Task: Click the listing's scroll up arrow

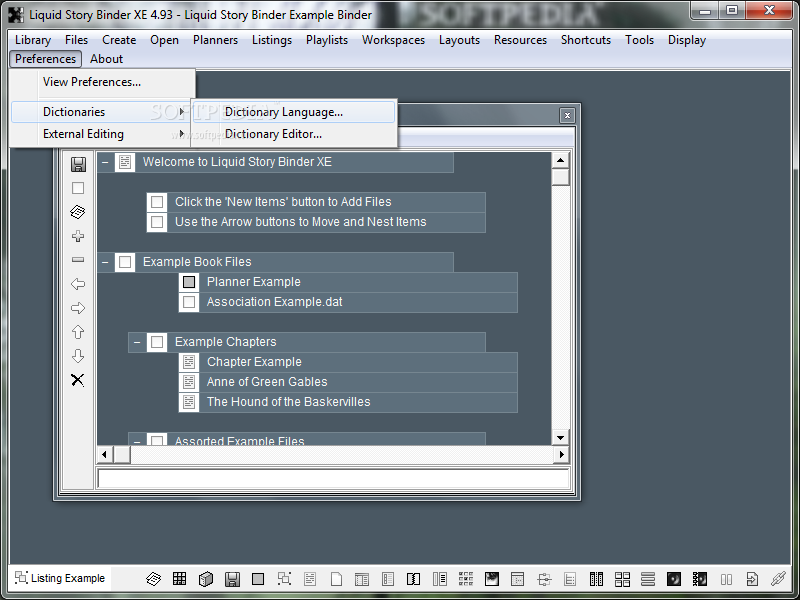Action: pyautogui.click(x=561, y=160)
